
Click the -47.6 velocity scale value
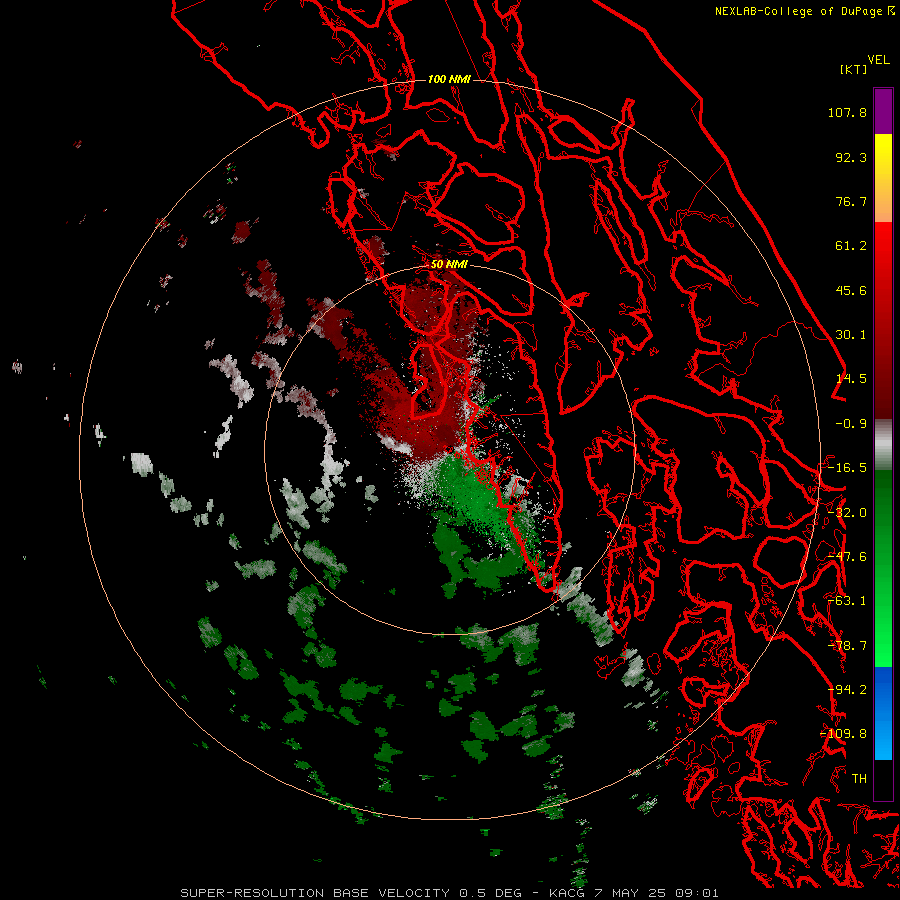coord(847,557)
